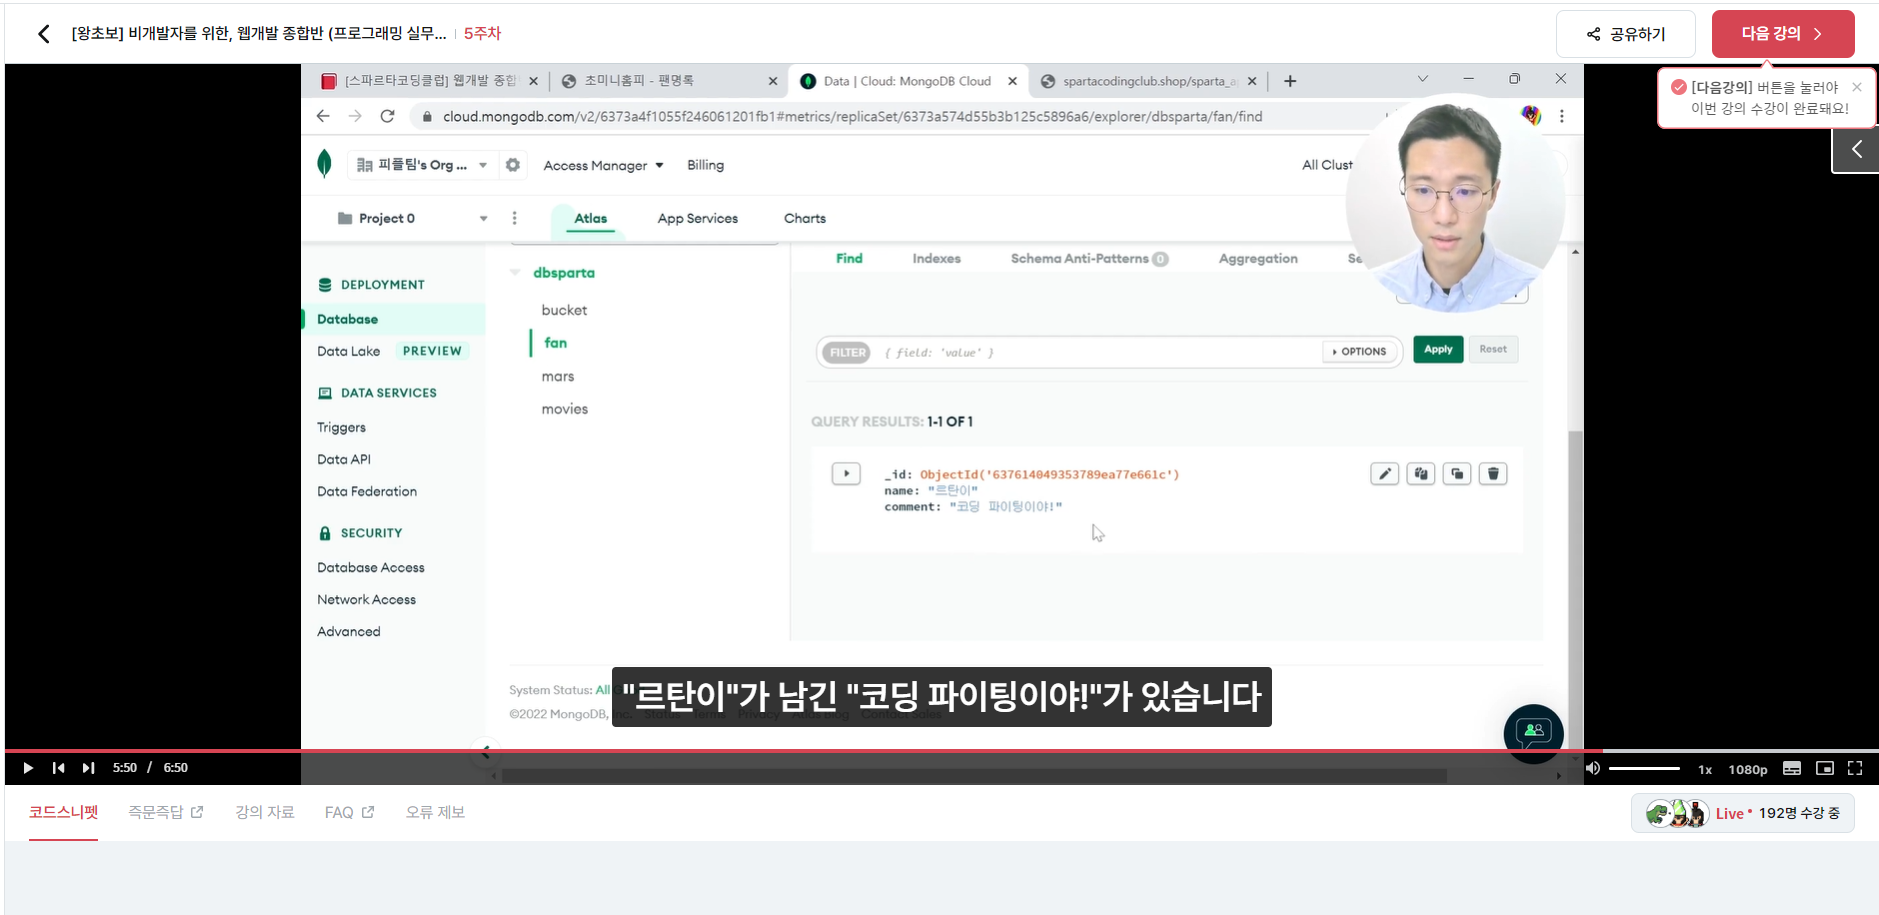Open project options three-dot menu

(x=515, y=218)
